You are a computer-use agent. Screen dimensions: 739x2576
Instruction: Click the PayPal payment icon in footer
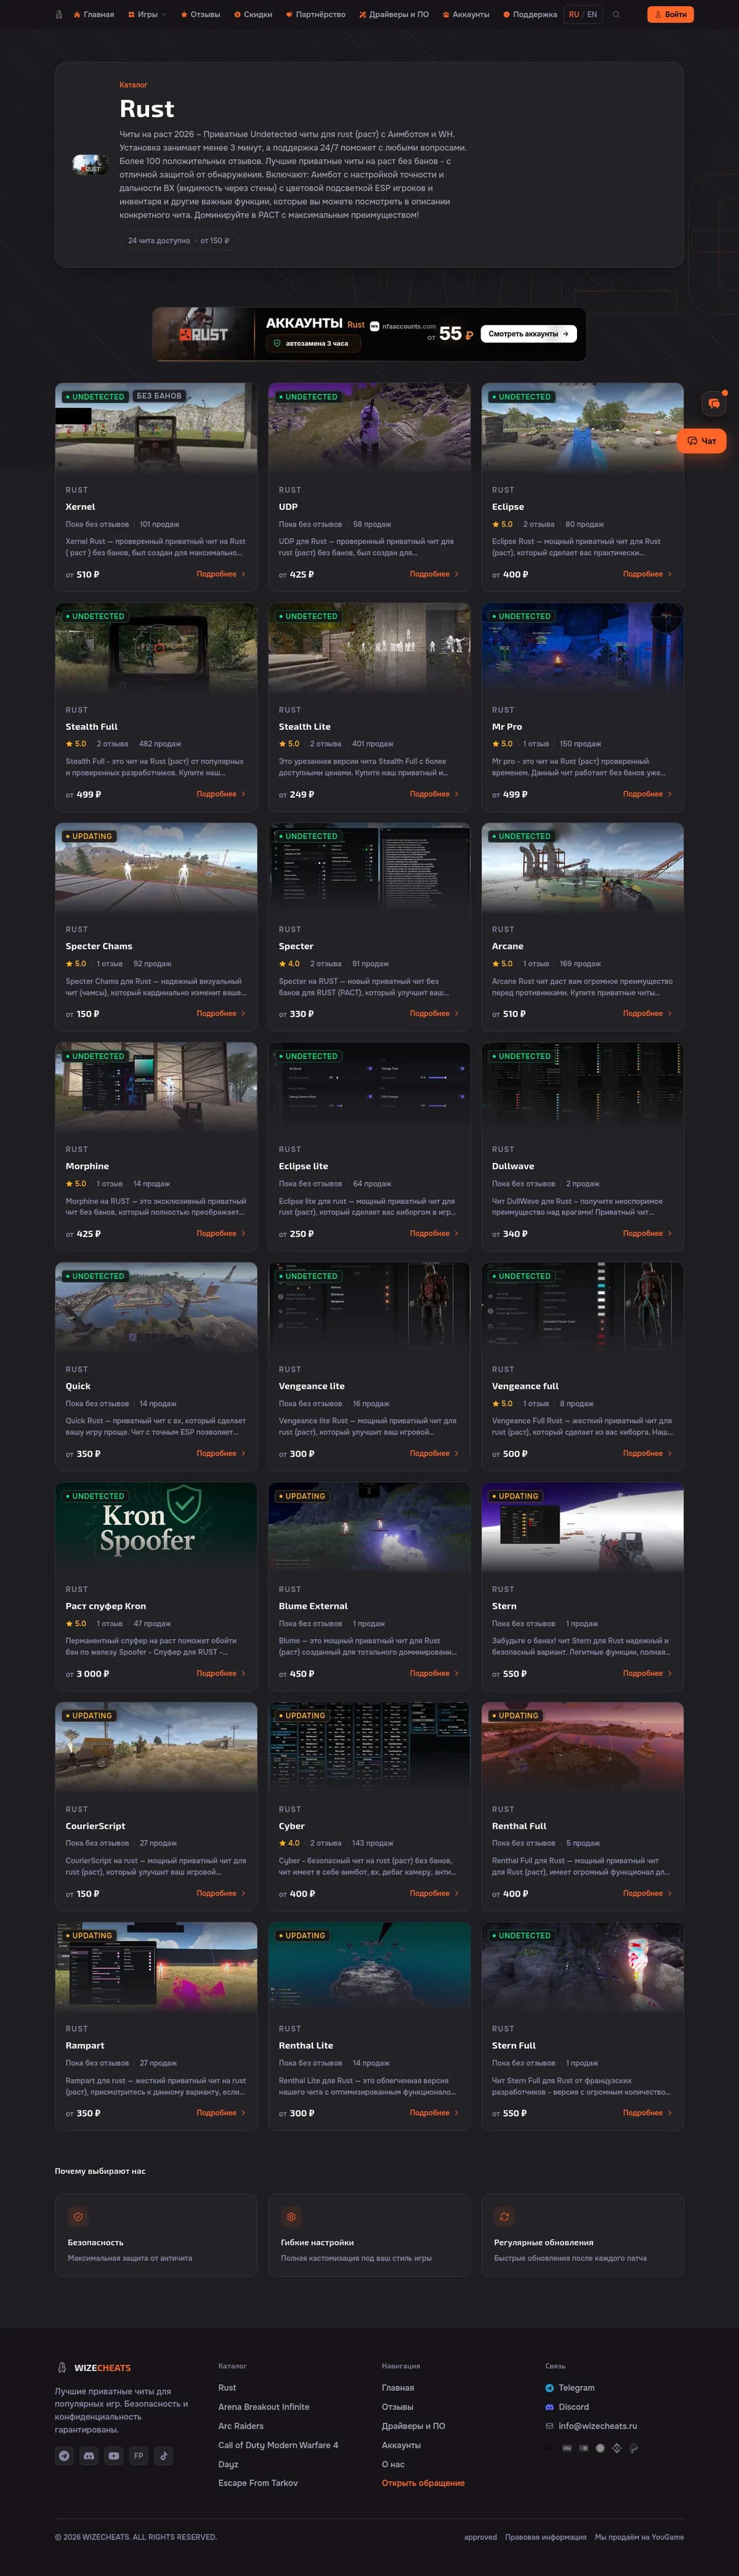click(633, 2448)
